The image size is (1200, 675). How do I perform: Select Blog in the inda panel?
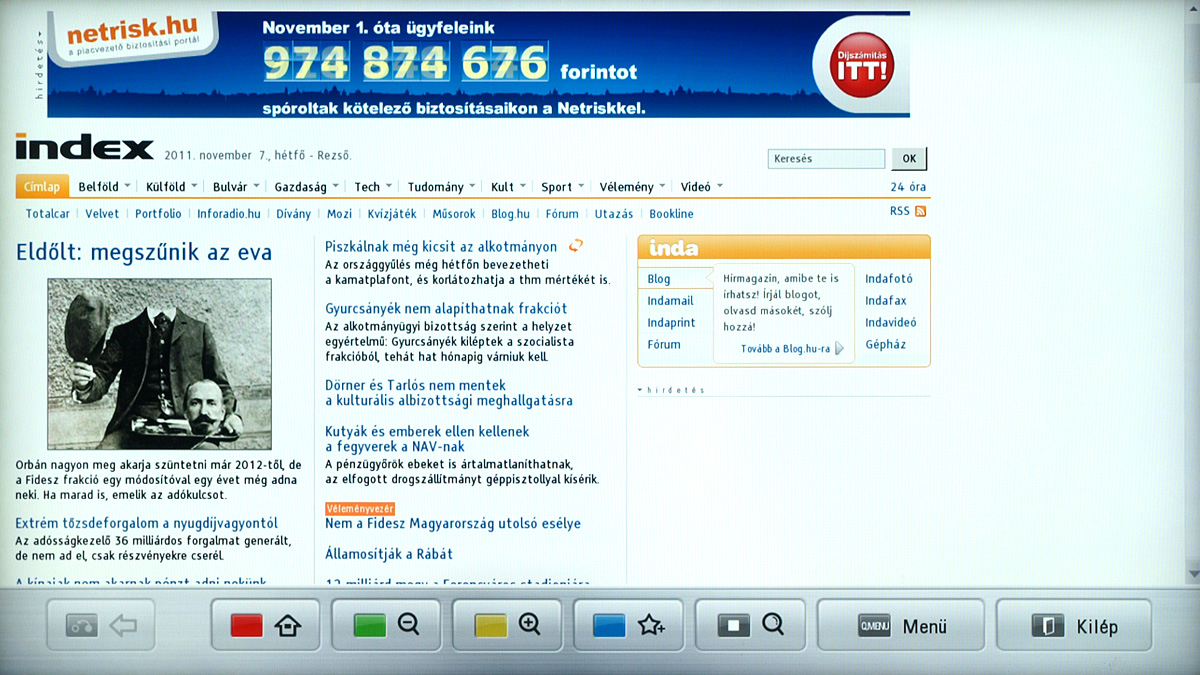coord(659,279)
